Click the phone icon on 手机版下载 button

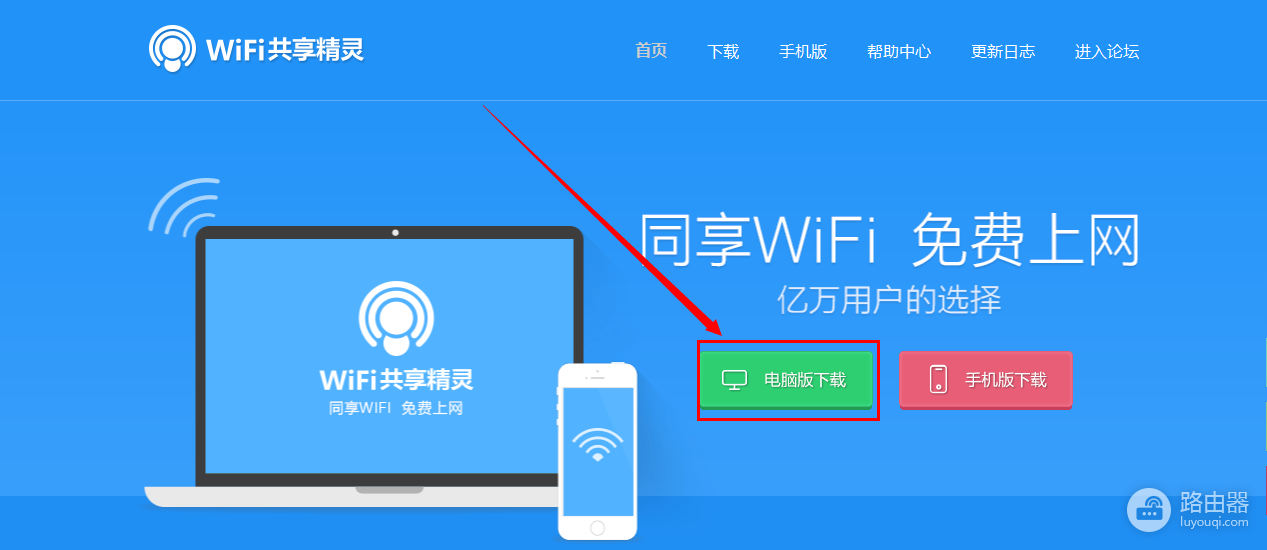tap(938, 380)
